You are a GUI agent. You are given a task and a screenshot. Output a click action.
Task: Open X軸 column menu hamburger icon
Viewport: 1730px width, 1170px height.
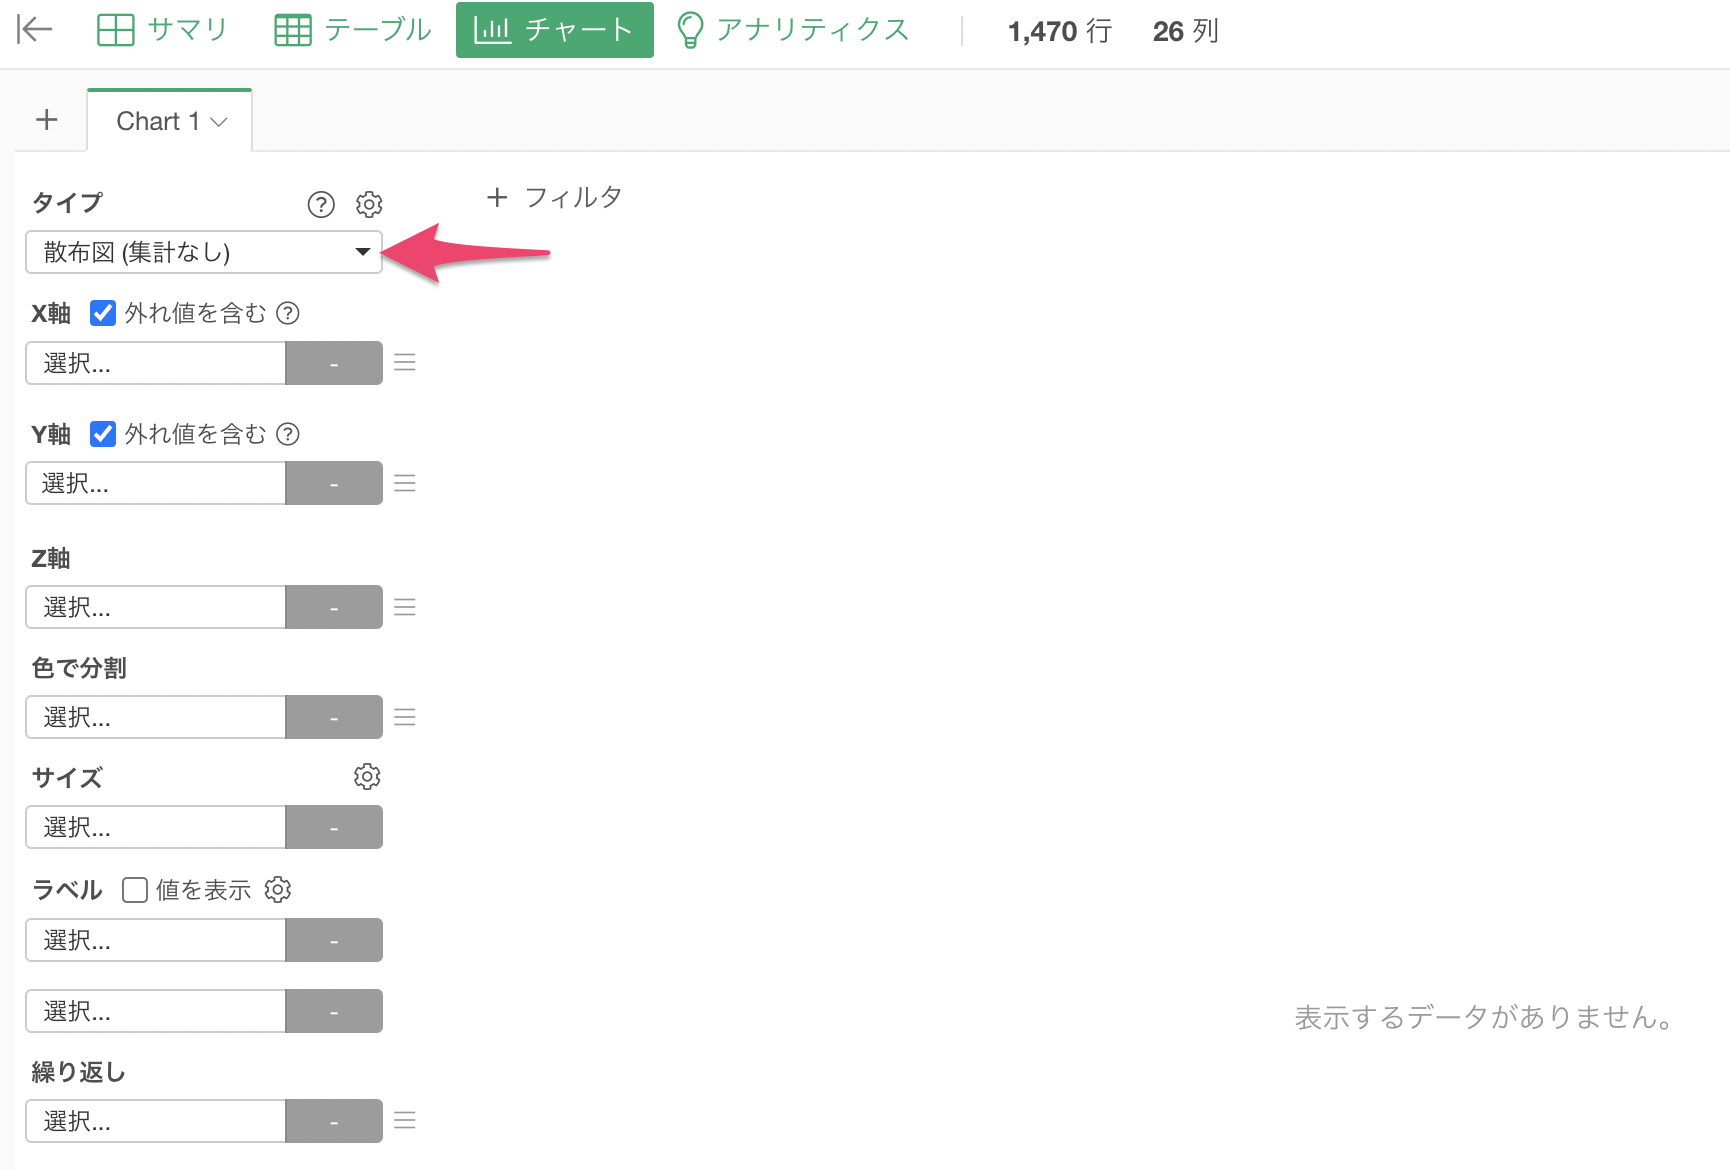point(405,362)
